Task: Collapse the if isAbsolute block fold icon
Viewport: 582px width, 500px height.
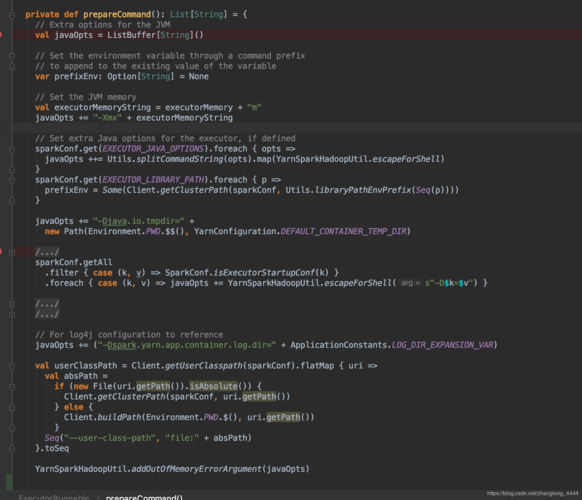Action: click(12, 387)
